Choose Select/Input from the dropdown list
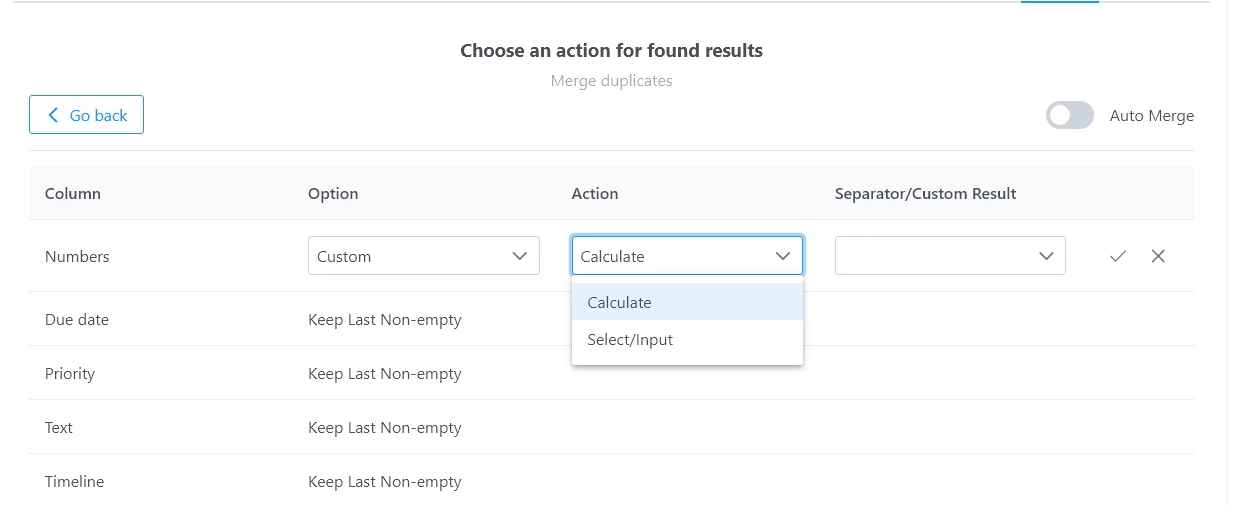Image resolution: width=1239 pixels, height=505 pixels. (687, 339)
